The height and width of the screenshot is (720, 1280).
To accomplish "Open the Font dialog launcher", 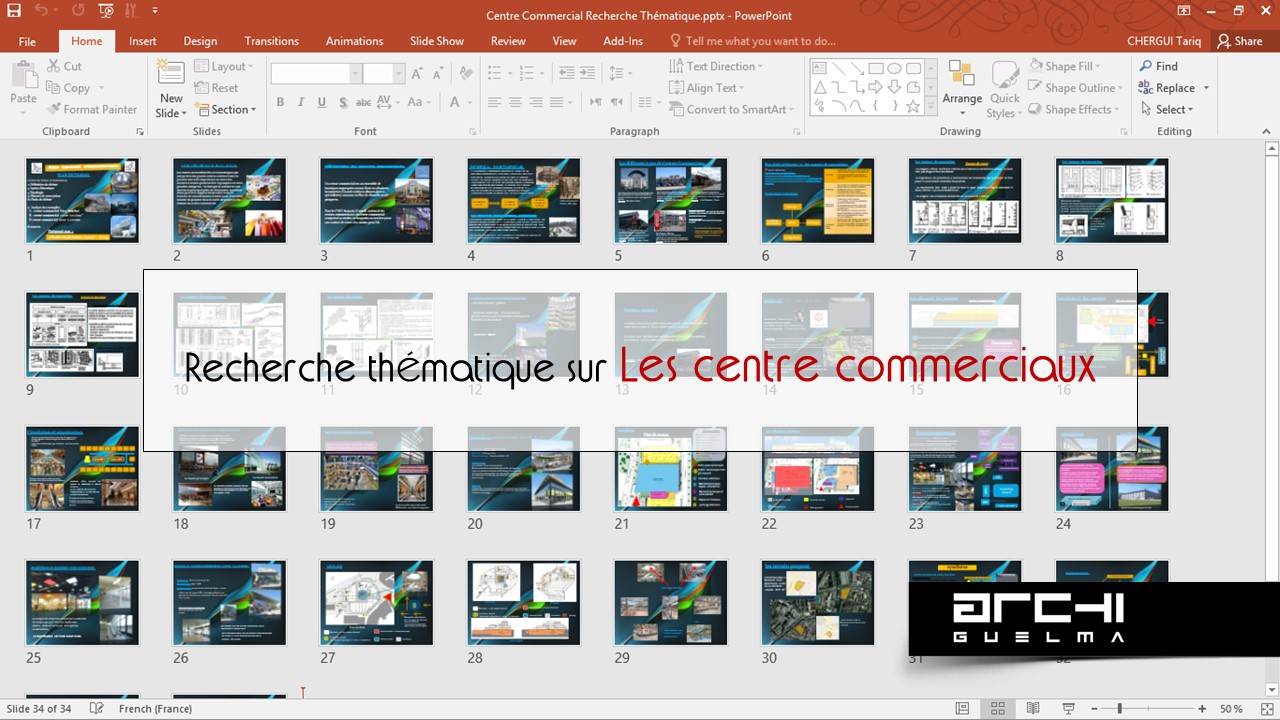I will pyautogui.click(x=473, y=132).
